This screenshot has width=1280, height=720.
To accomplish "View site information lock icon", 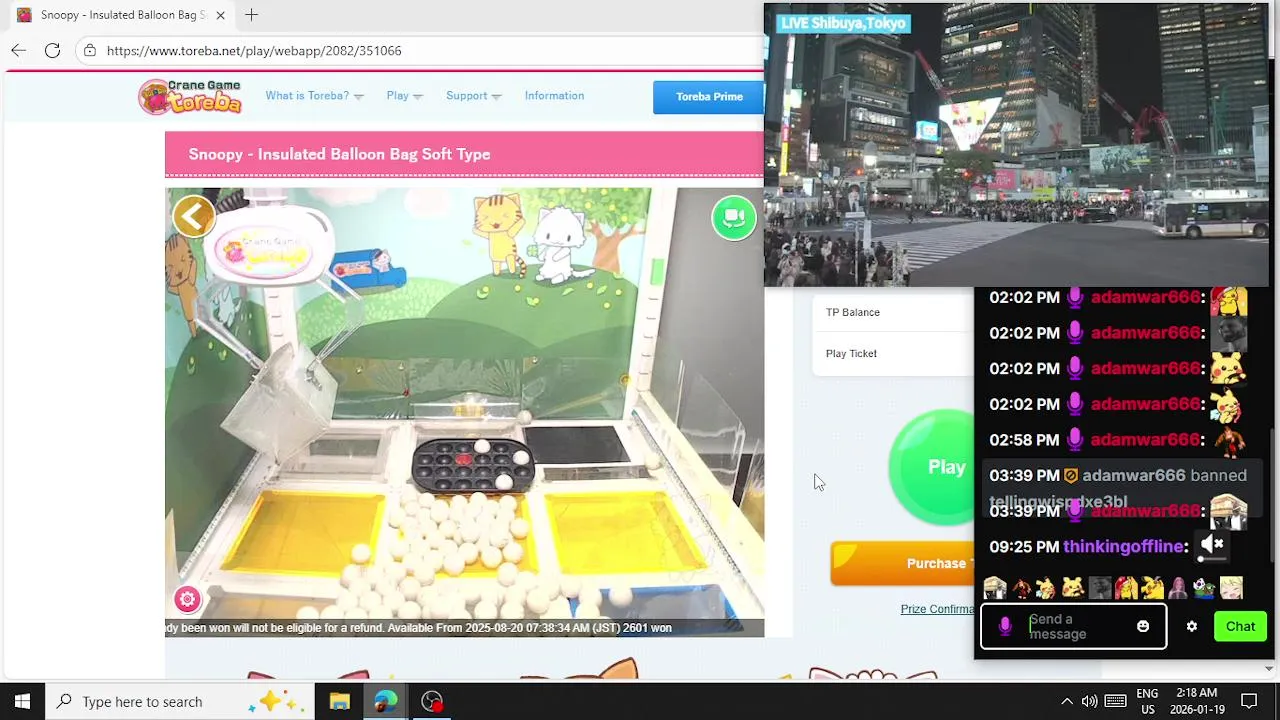I will 90,50.
